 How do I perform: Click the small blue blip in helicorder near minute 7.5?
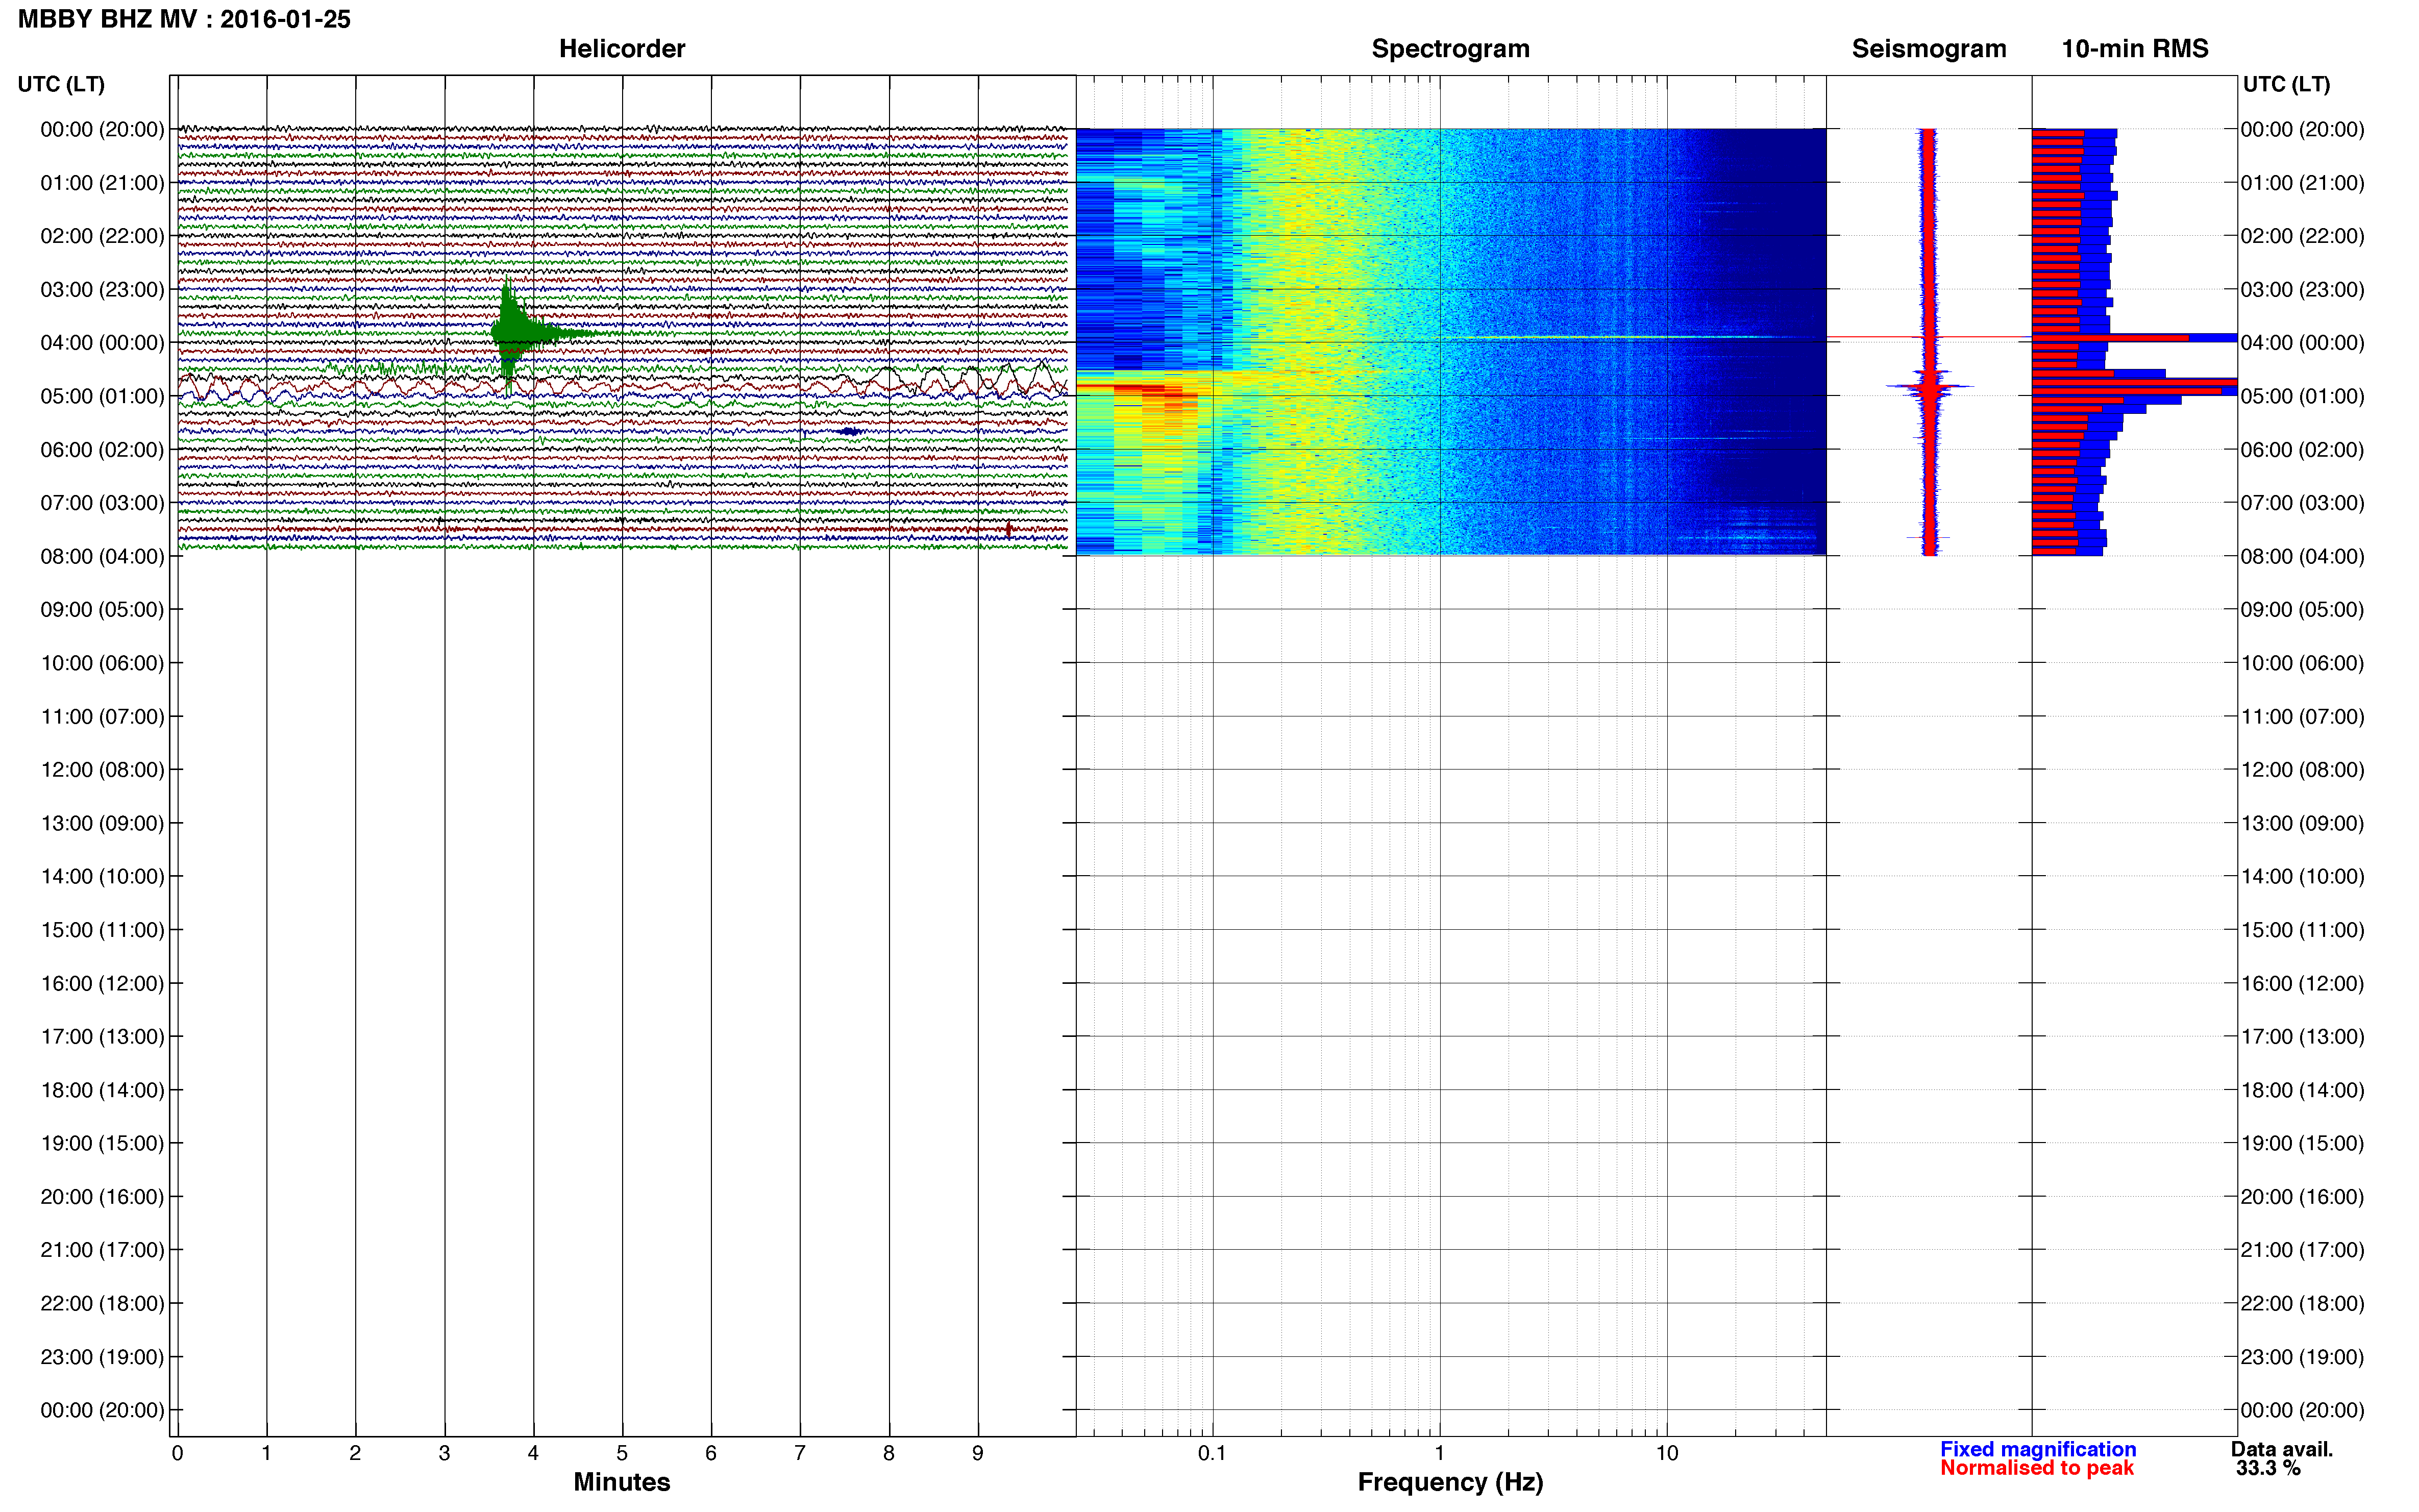coord(850,431)
